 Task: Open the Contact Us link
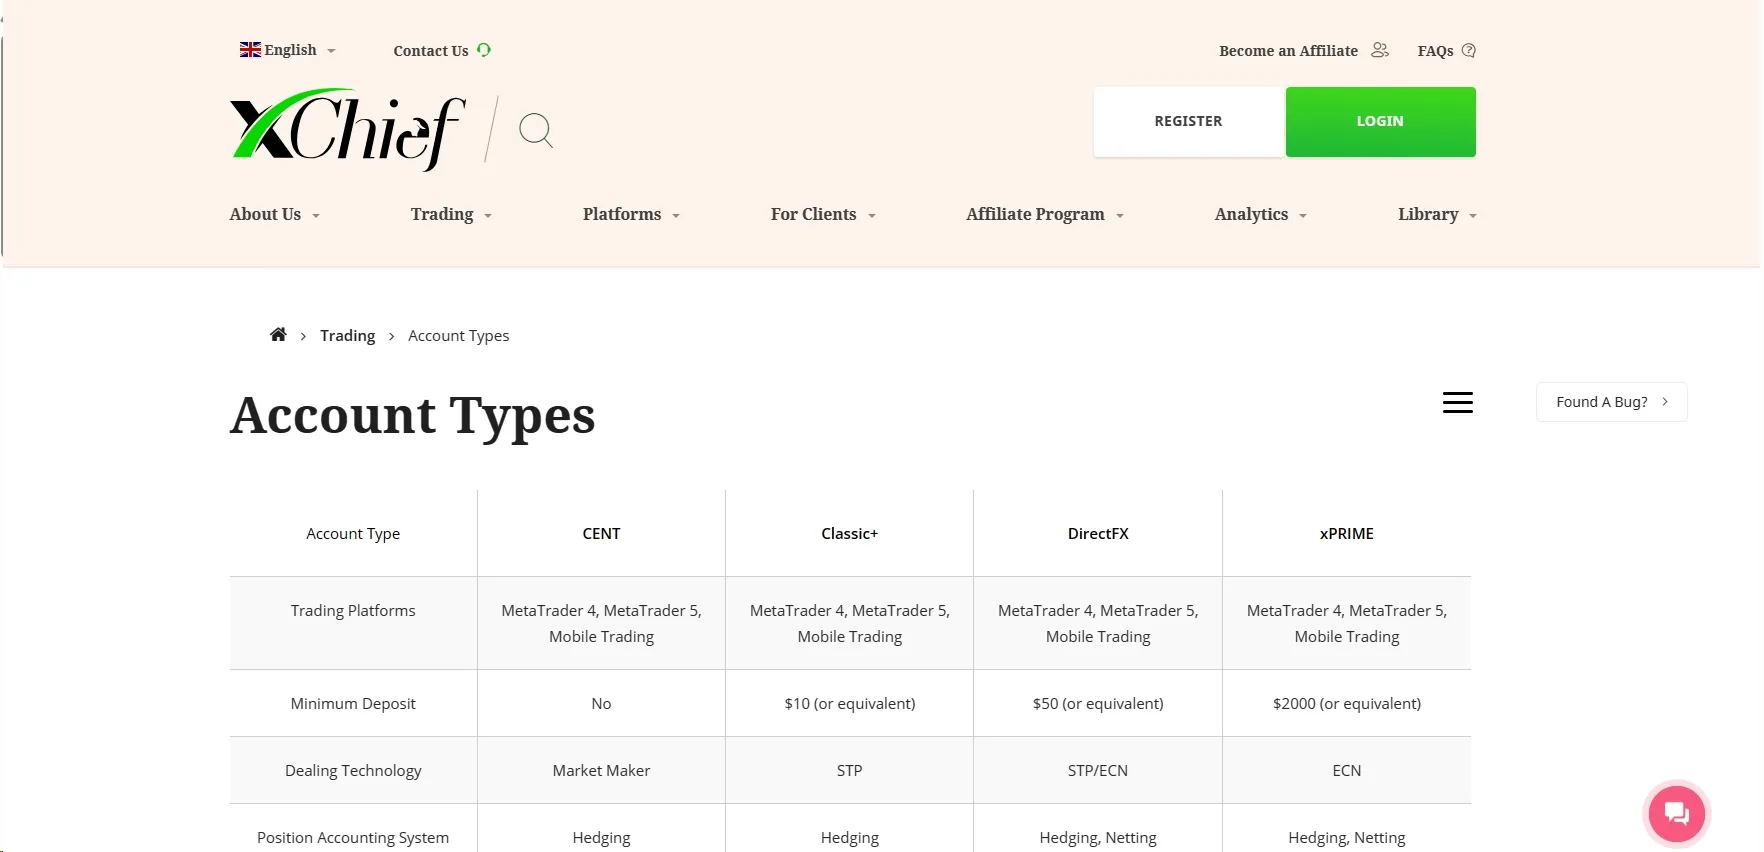pos(431,51)
